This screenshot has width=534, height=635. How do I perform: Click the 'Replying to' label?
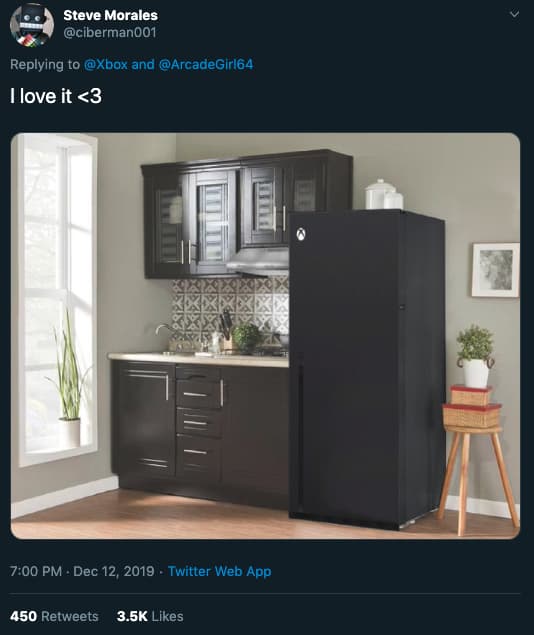tap(45, 64)
